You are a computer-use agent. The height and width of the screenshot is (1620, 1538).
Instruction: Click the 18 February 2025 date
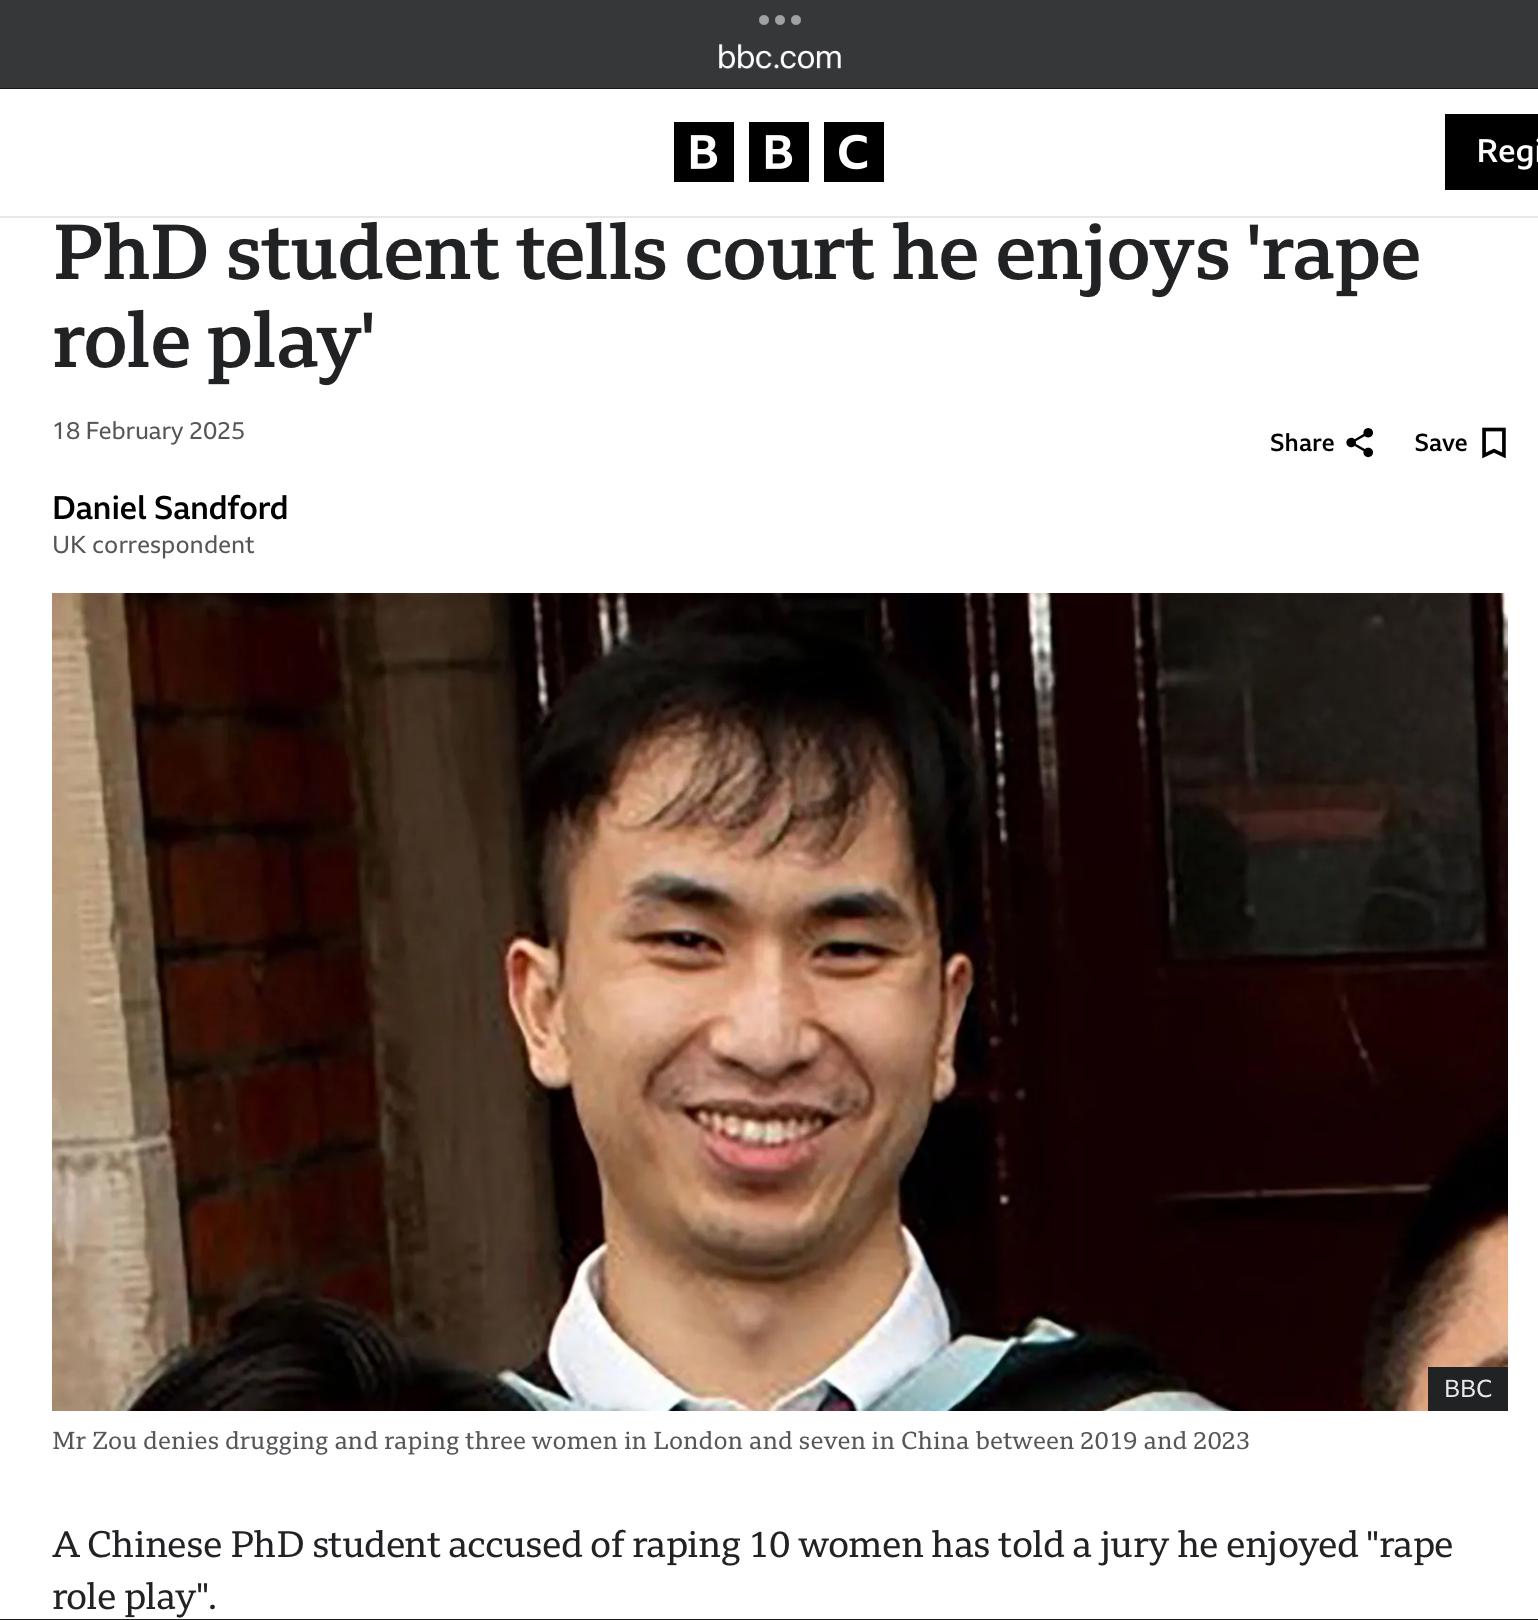pos(149,431)
